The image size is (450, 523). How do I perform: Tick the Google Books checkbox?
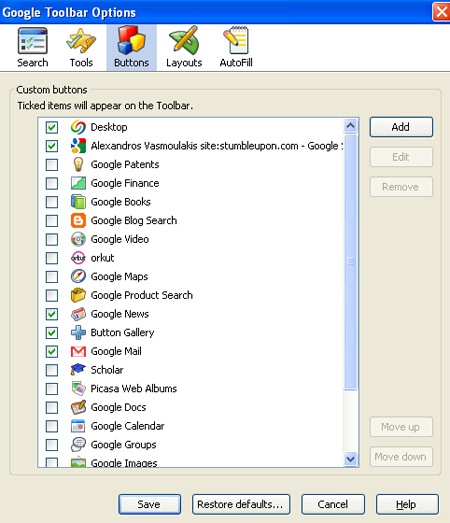click(x=52, y=202)
